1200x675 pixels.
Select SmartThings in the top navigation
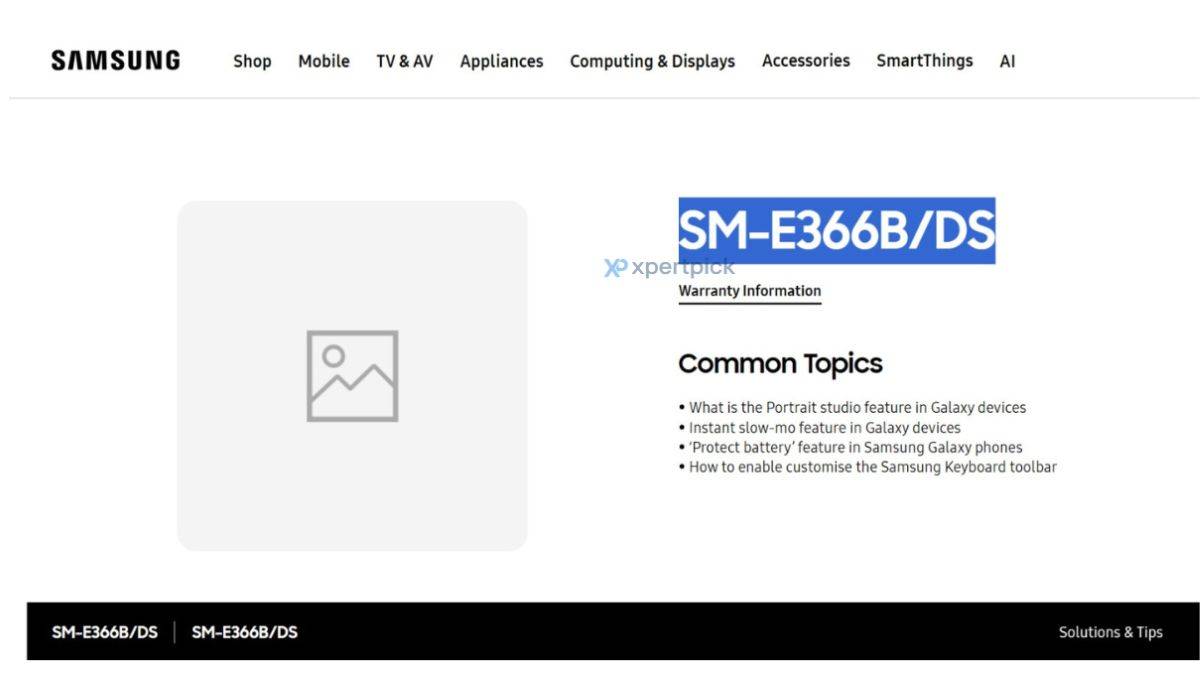(x=924, y=61)
